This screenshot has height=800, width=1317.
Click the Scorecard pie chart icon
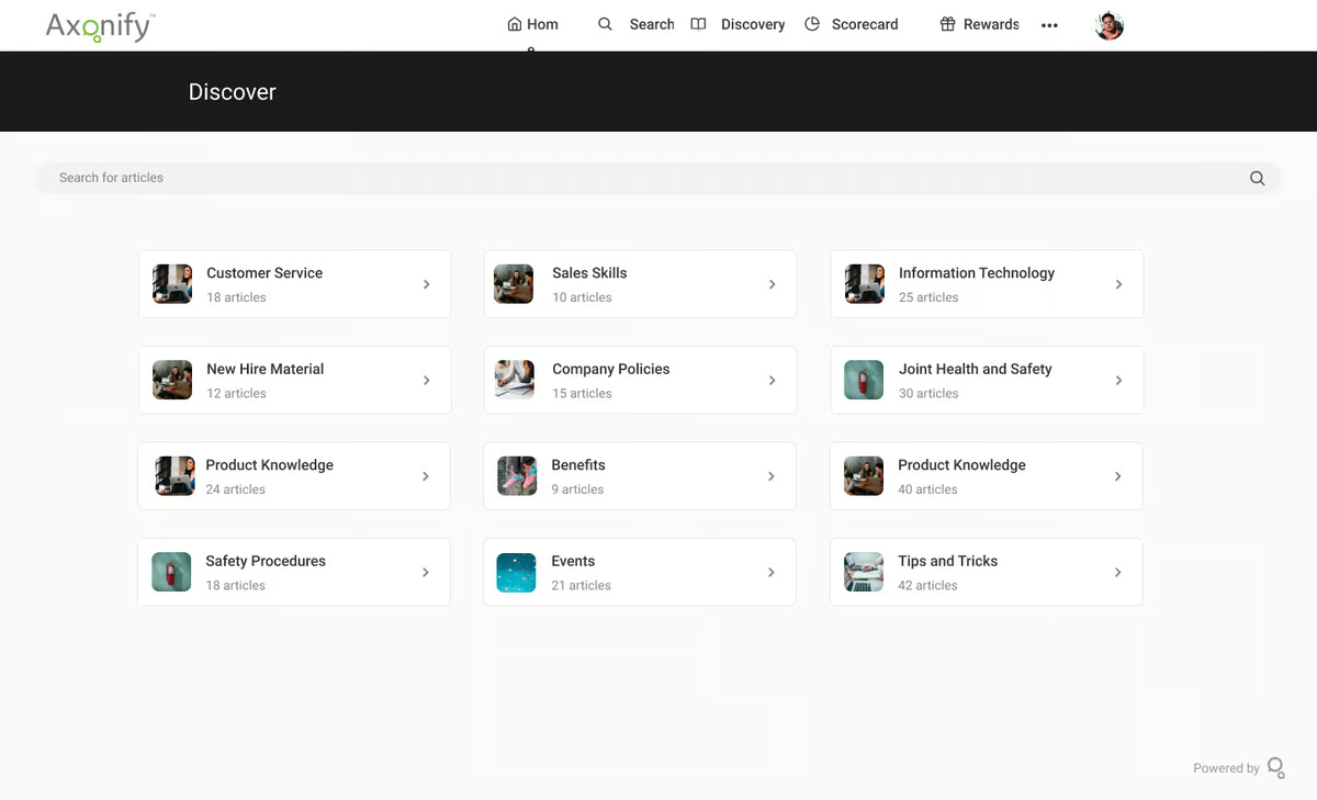pos(812,24)
